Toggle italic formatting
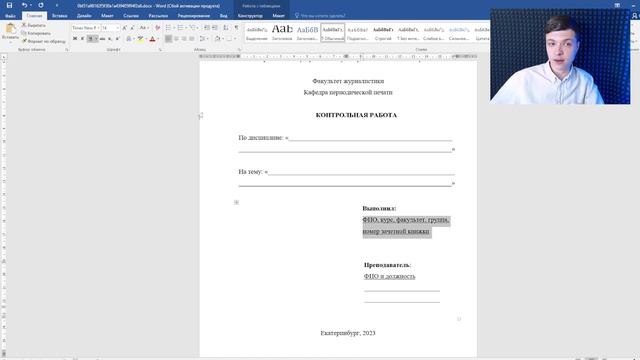 (x=82, y=39)
